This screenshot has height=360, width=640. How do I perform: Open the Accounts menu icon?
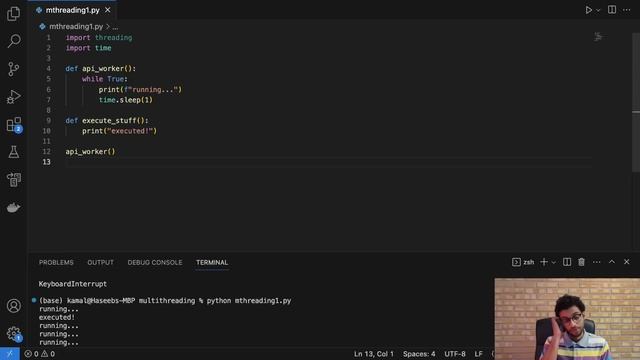pyautogui.click(x=13, y=306)
